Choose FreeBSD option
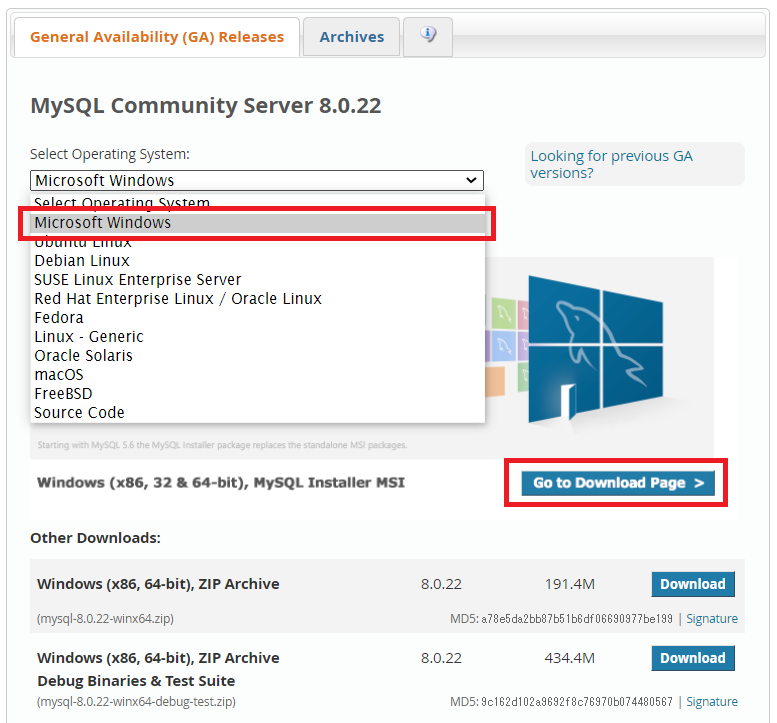The image size is (777, 723). click(258, 393)
